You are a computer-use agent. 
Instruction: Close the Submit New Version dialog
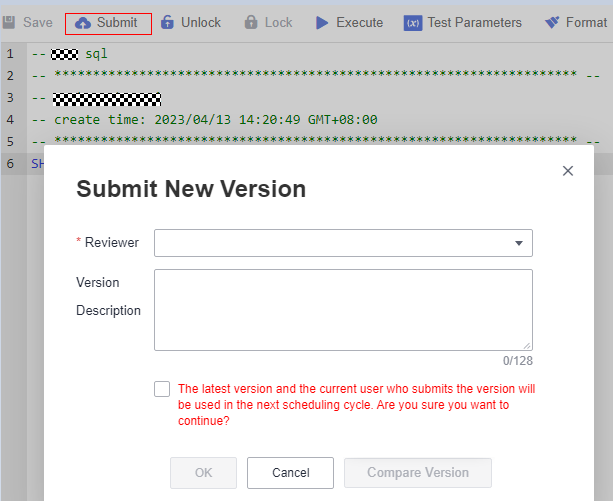tap(568, 171)
